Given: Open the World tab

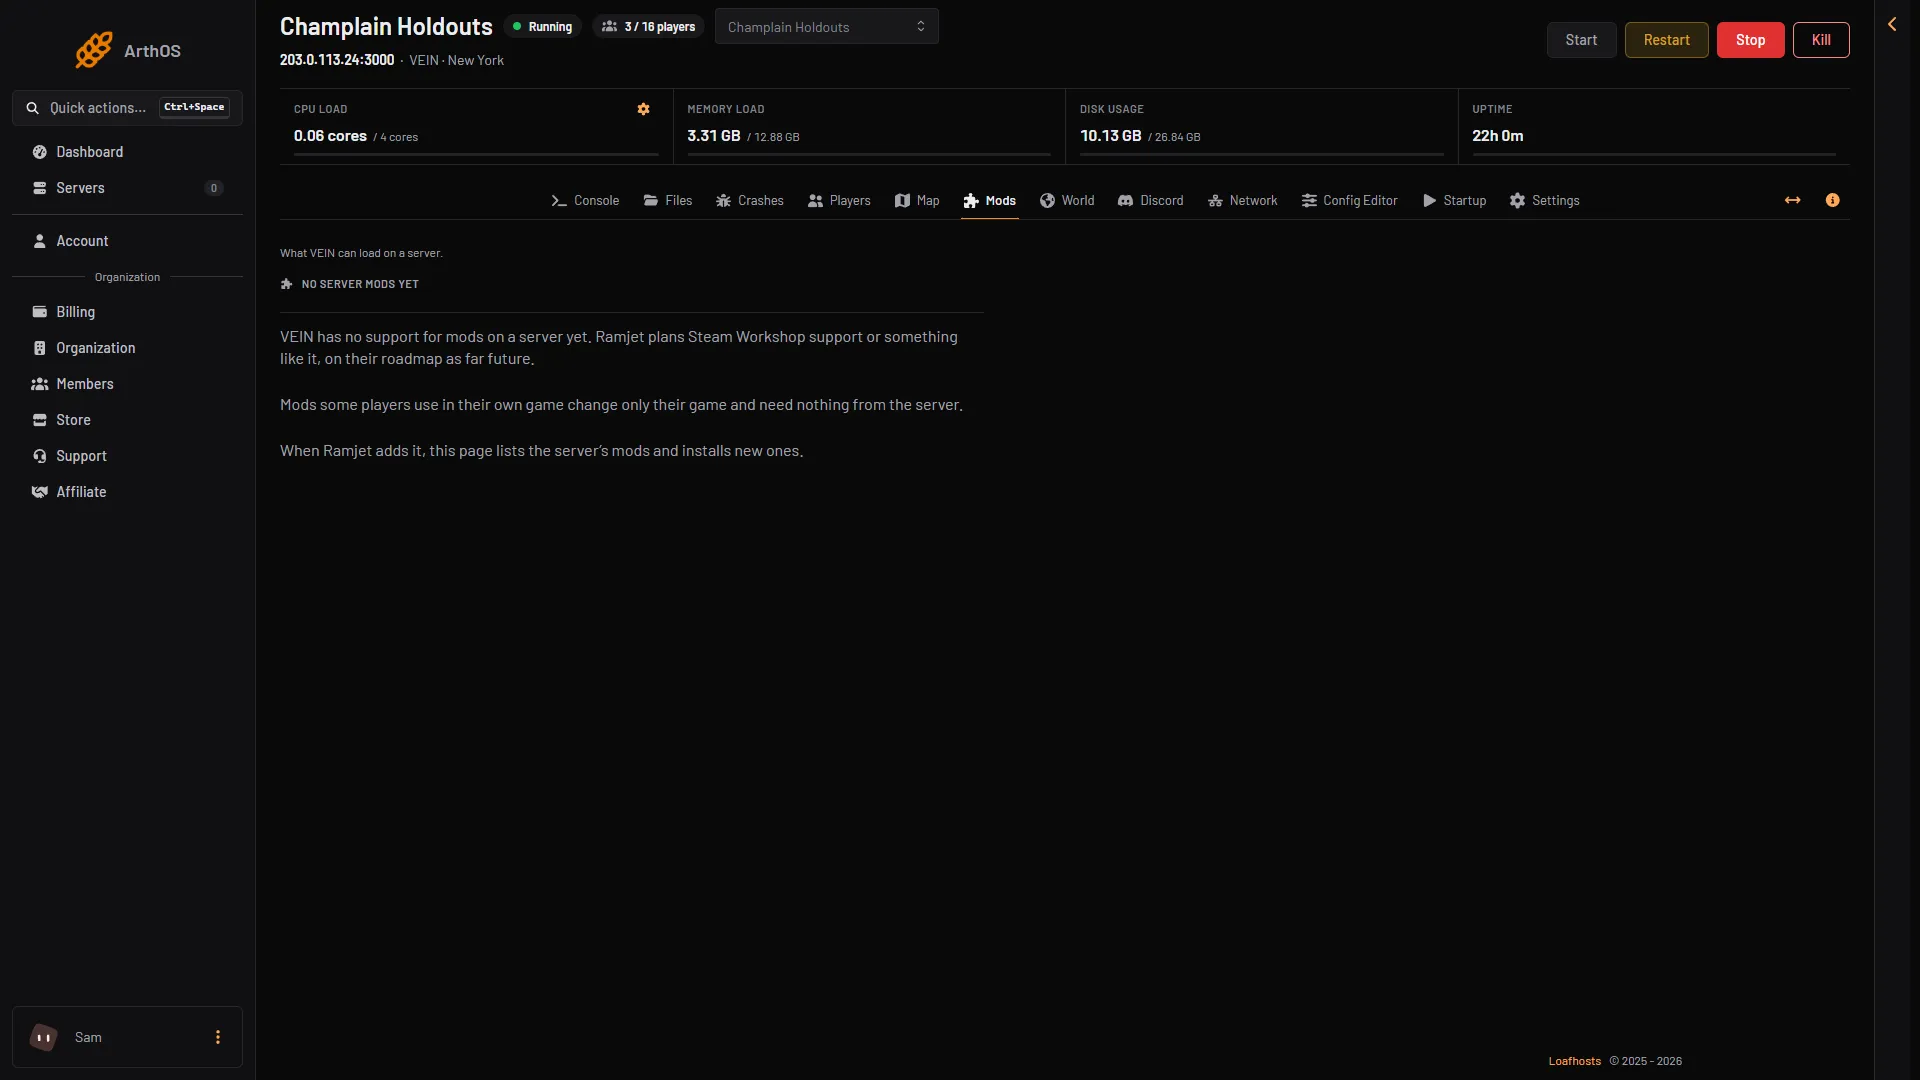Looking at the screenshot, I should [1067, 201].
